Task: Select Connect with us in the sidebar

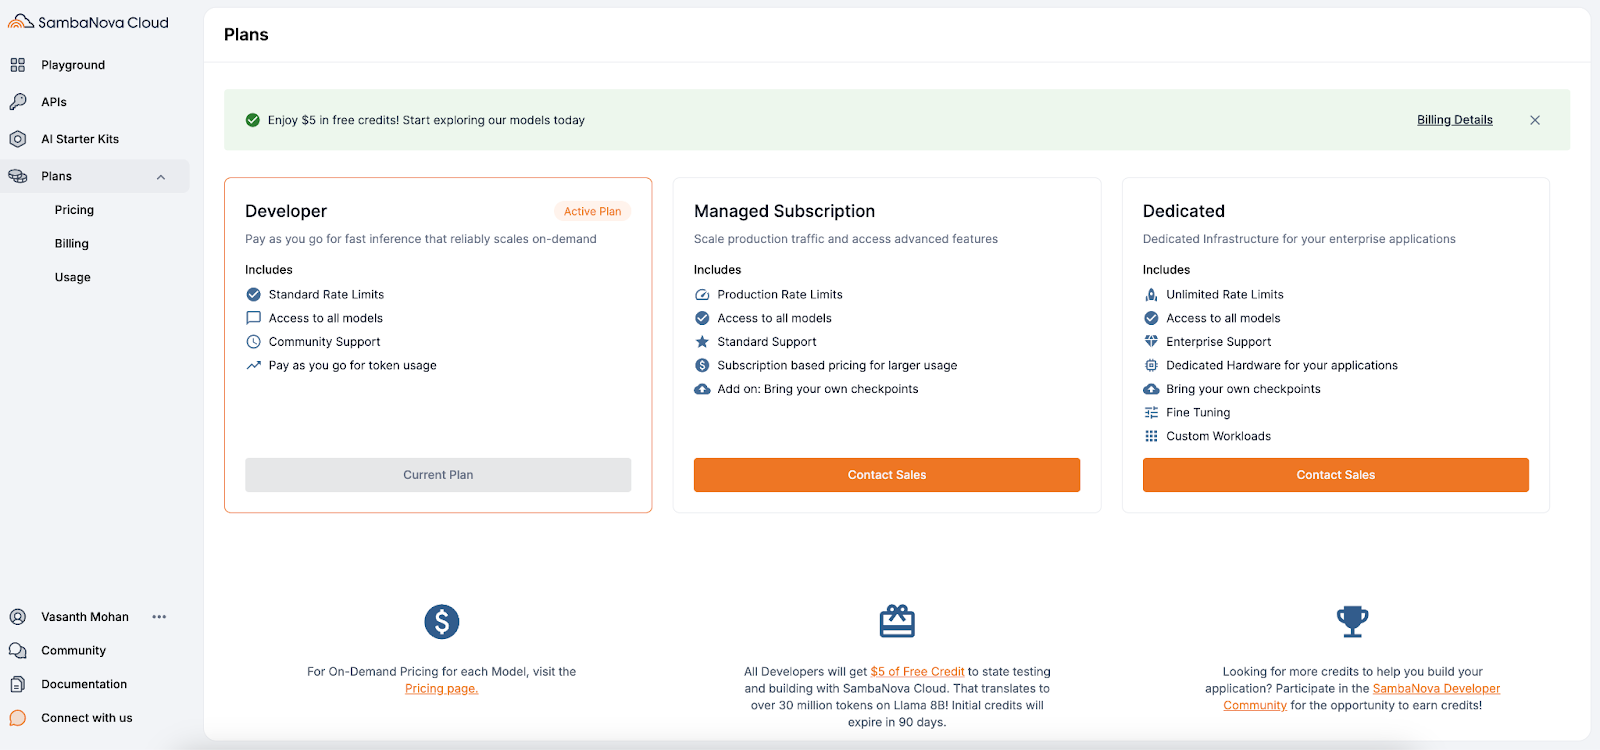Action: click(85, 717)
